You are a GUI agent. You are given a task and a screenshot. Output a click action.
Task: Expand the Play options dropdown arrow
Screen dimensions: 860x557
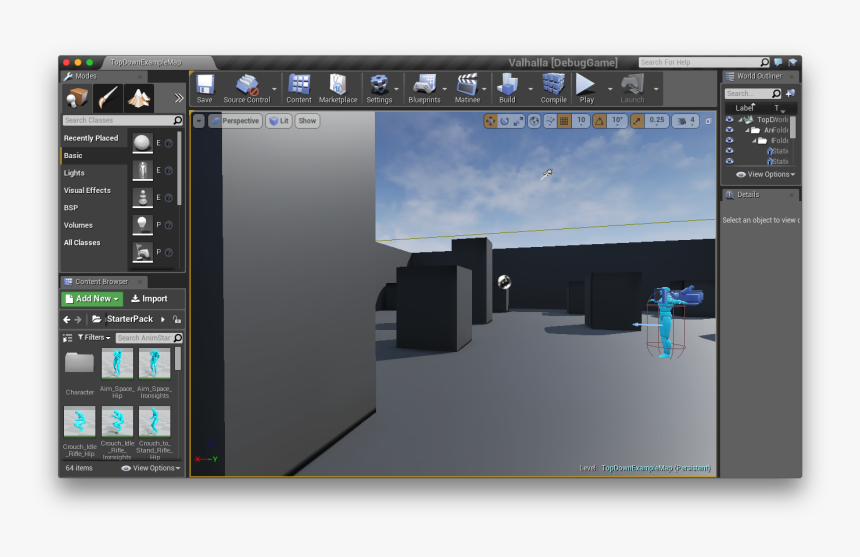tap(610, 89)
